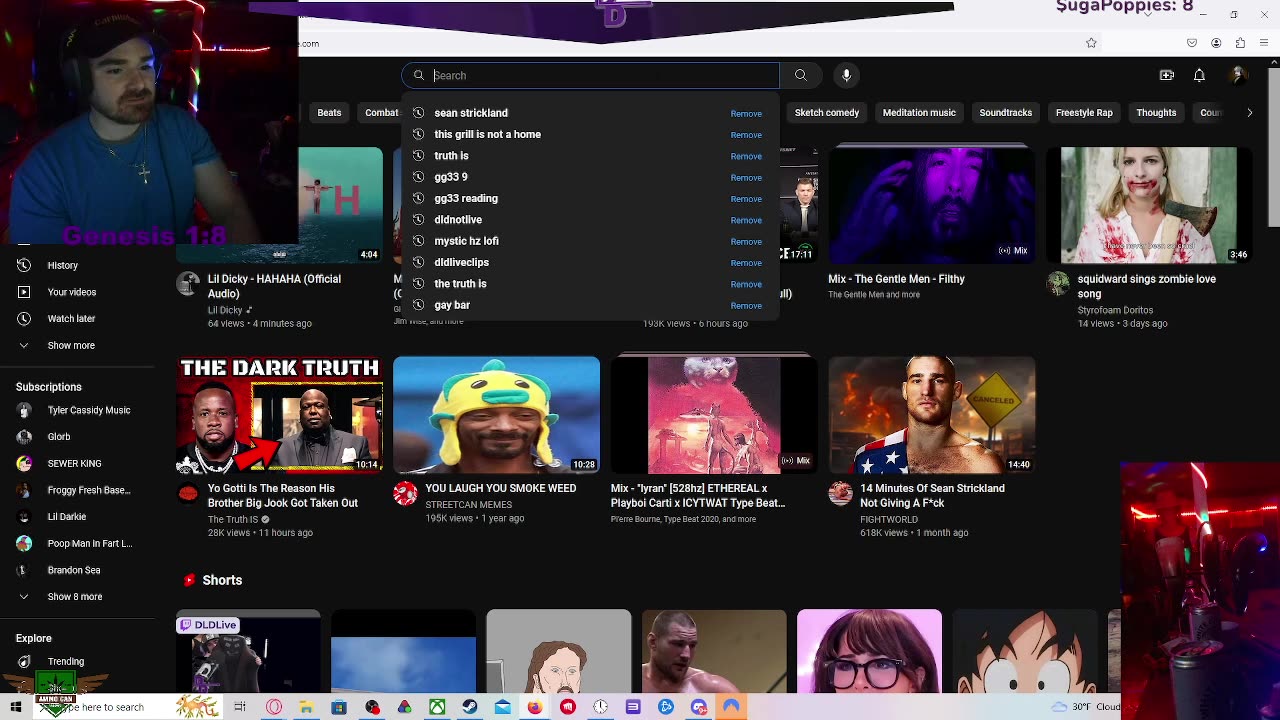Open the Firefox extensions puzzle icon
Viewport: 1280px width, 720px height.
tap(1240, 43)
